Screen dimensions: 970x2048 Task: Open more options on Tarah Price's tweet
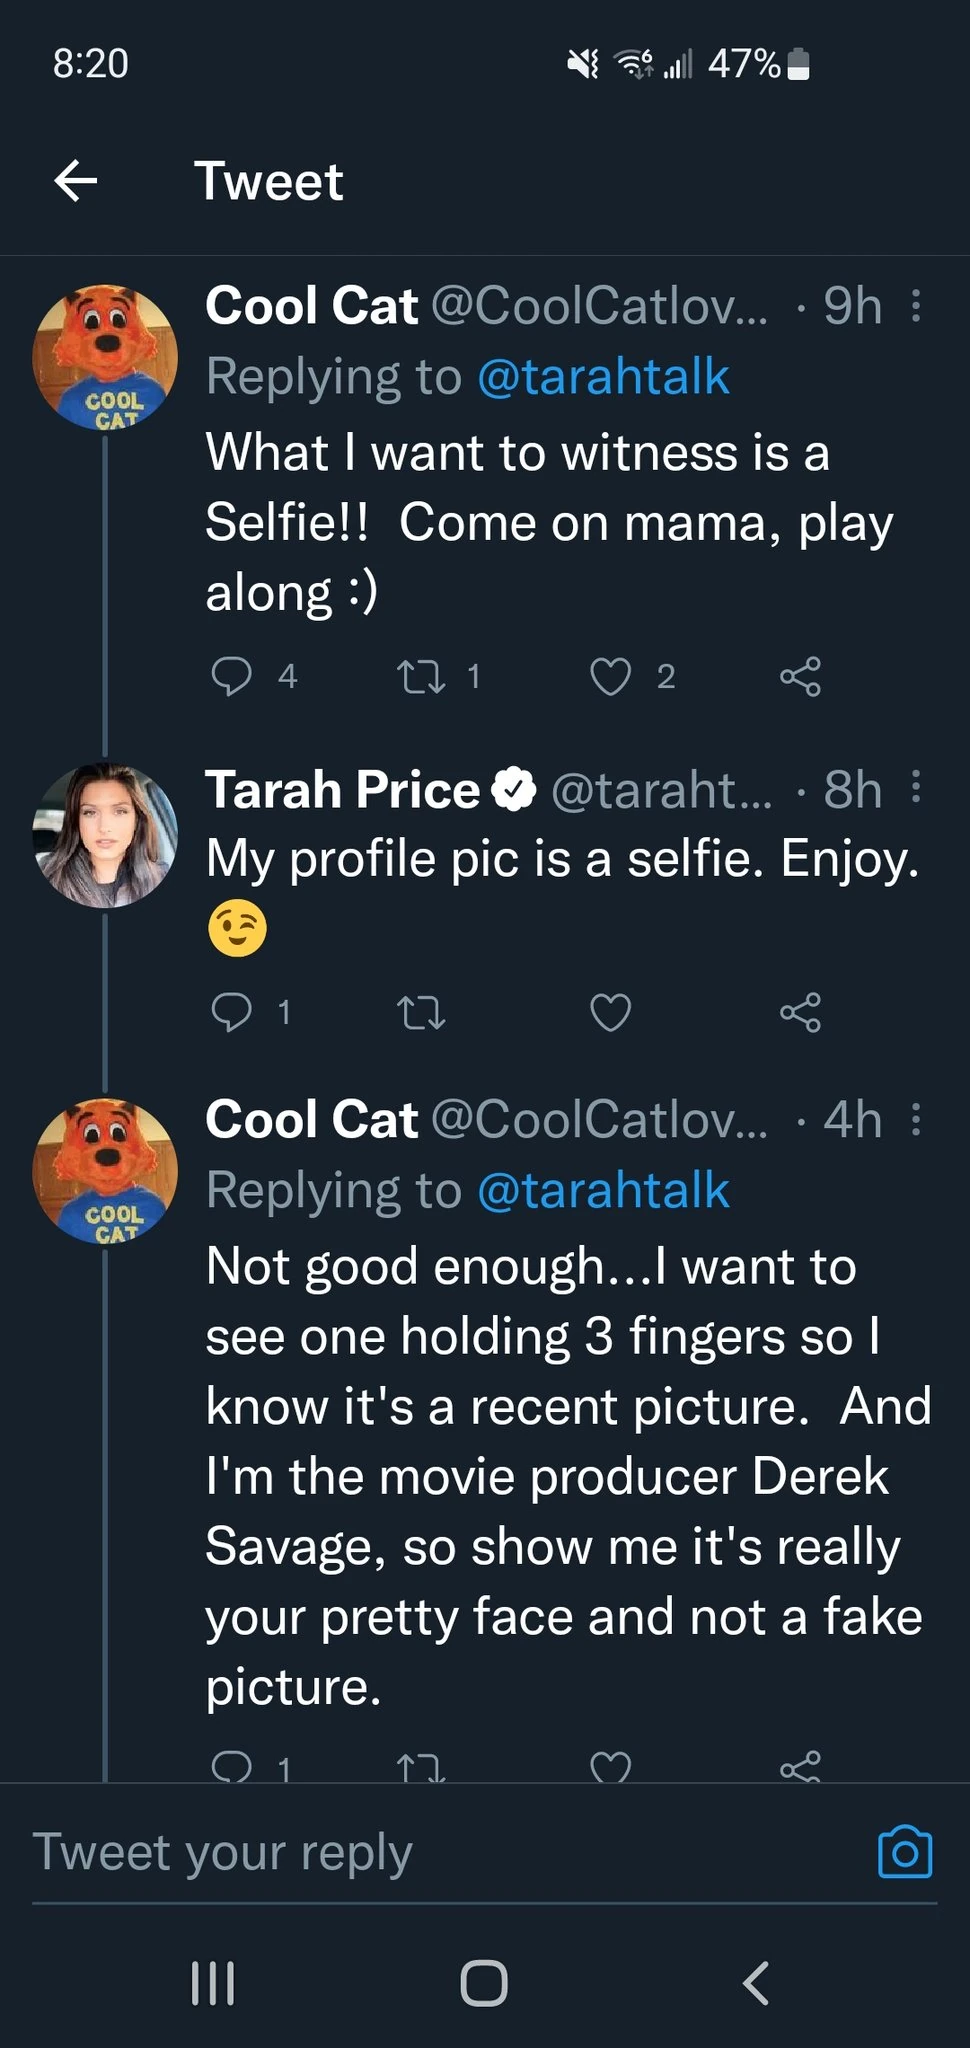click(916, 788)
